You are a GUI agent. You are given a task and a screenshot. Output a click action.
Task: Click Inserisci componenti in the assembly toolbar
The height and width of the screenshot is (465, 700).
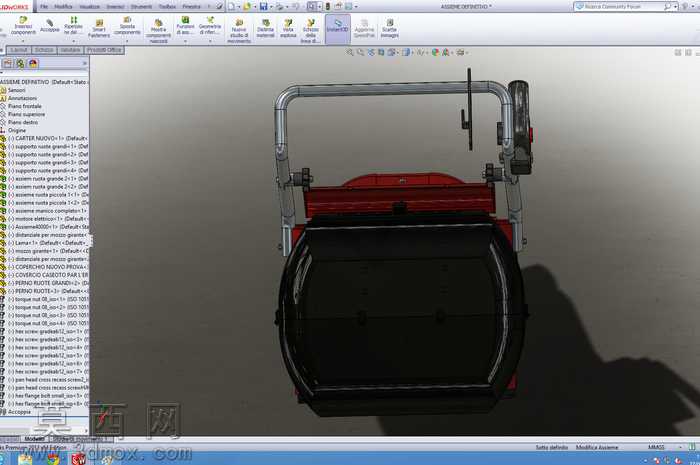point(23,26)
